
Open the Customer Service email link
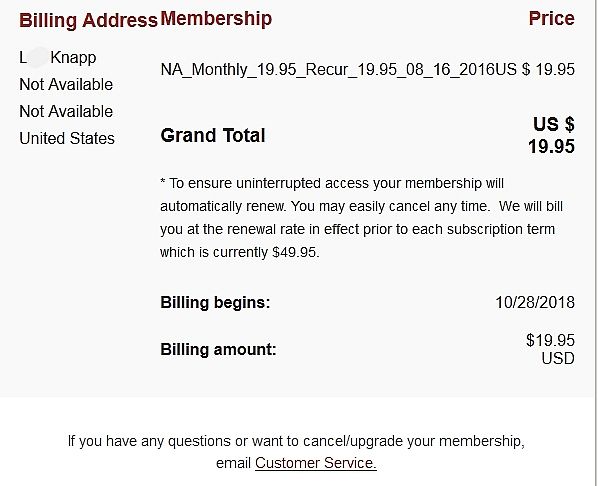click(316, 463)
